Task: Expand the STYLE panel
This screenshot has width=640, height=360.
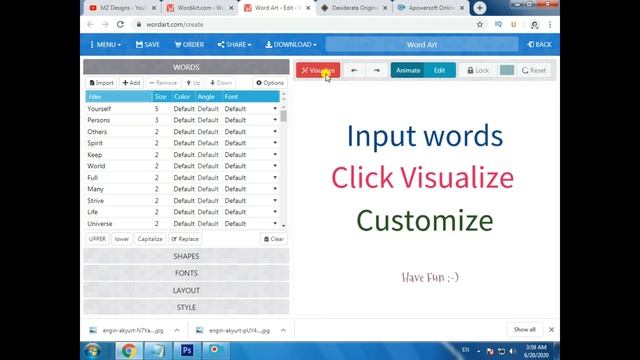Action: pyautogui.click(x=186, y=307)
